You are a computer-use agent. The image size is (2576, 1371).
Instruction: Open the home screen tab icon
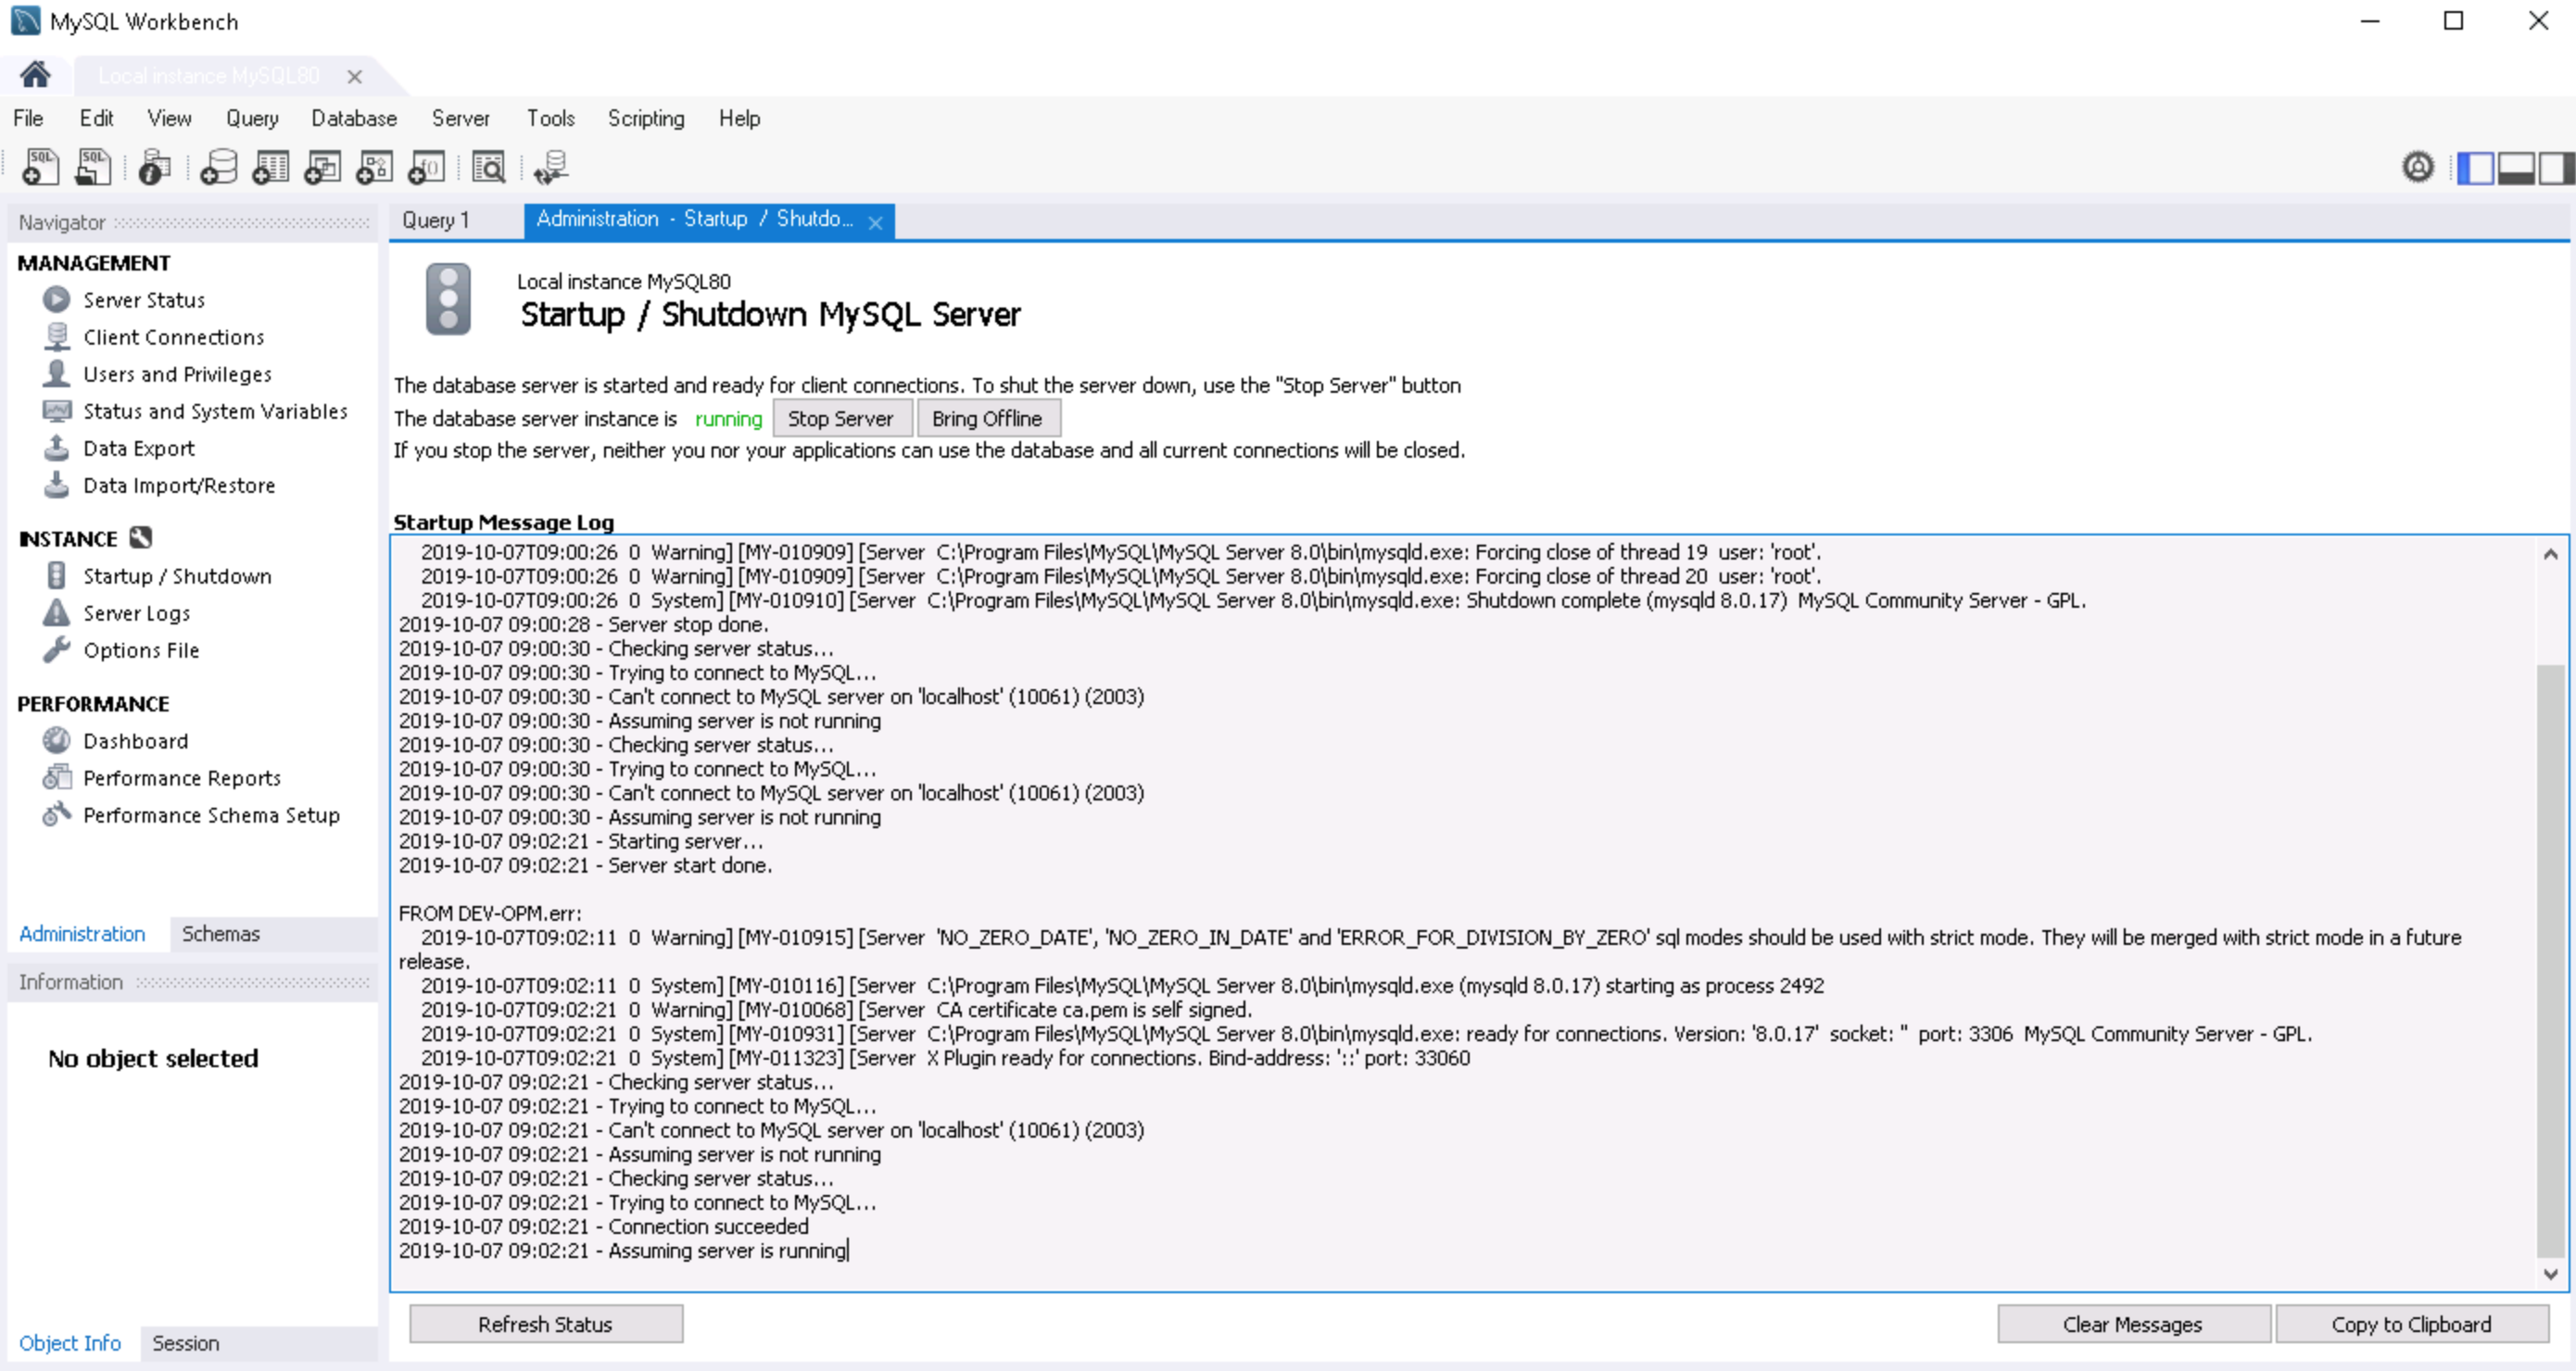[35, 75]
